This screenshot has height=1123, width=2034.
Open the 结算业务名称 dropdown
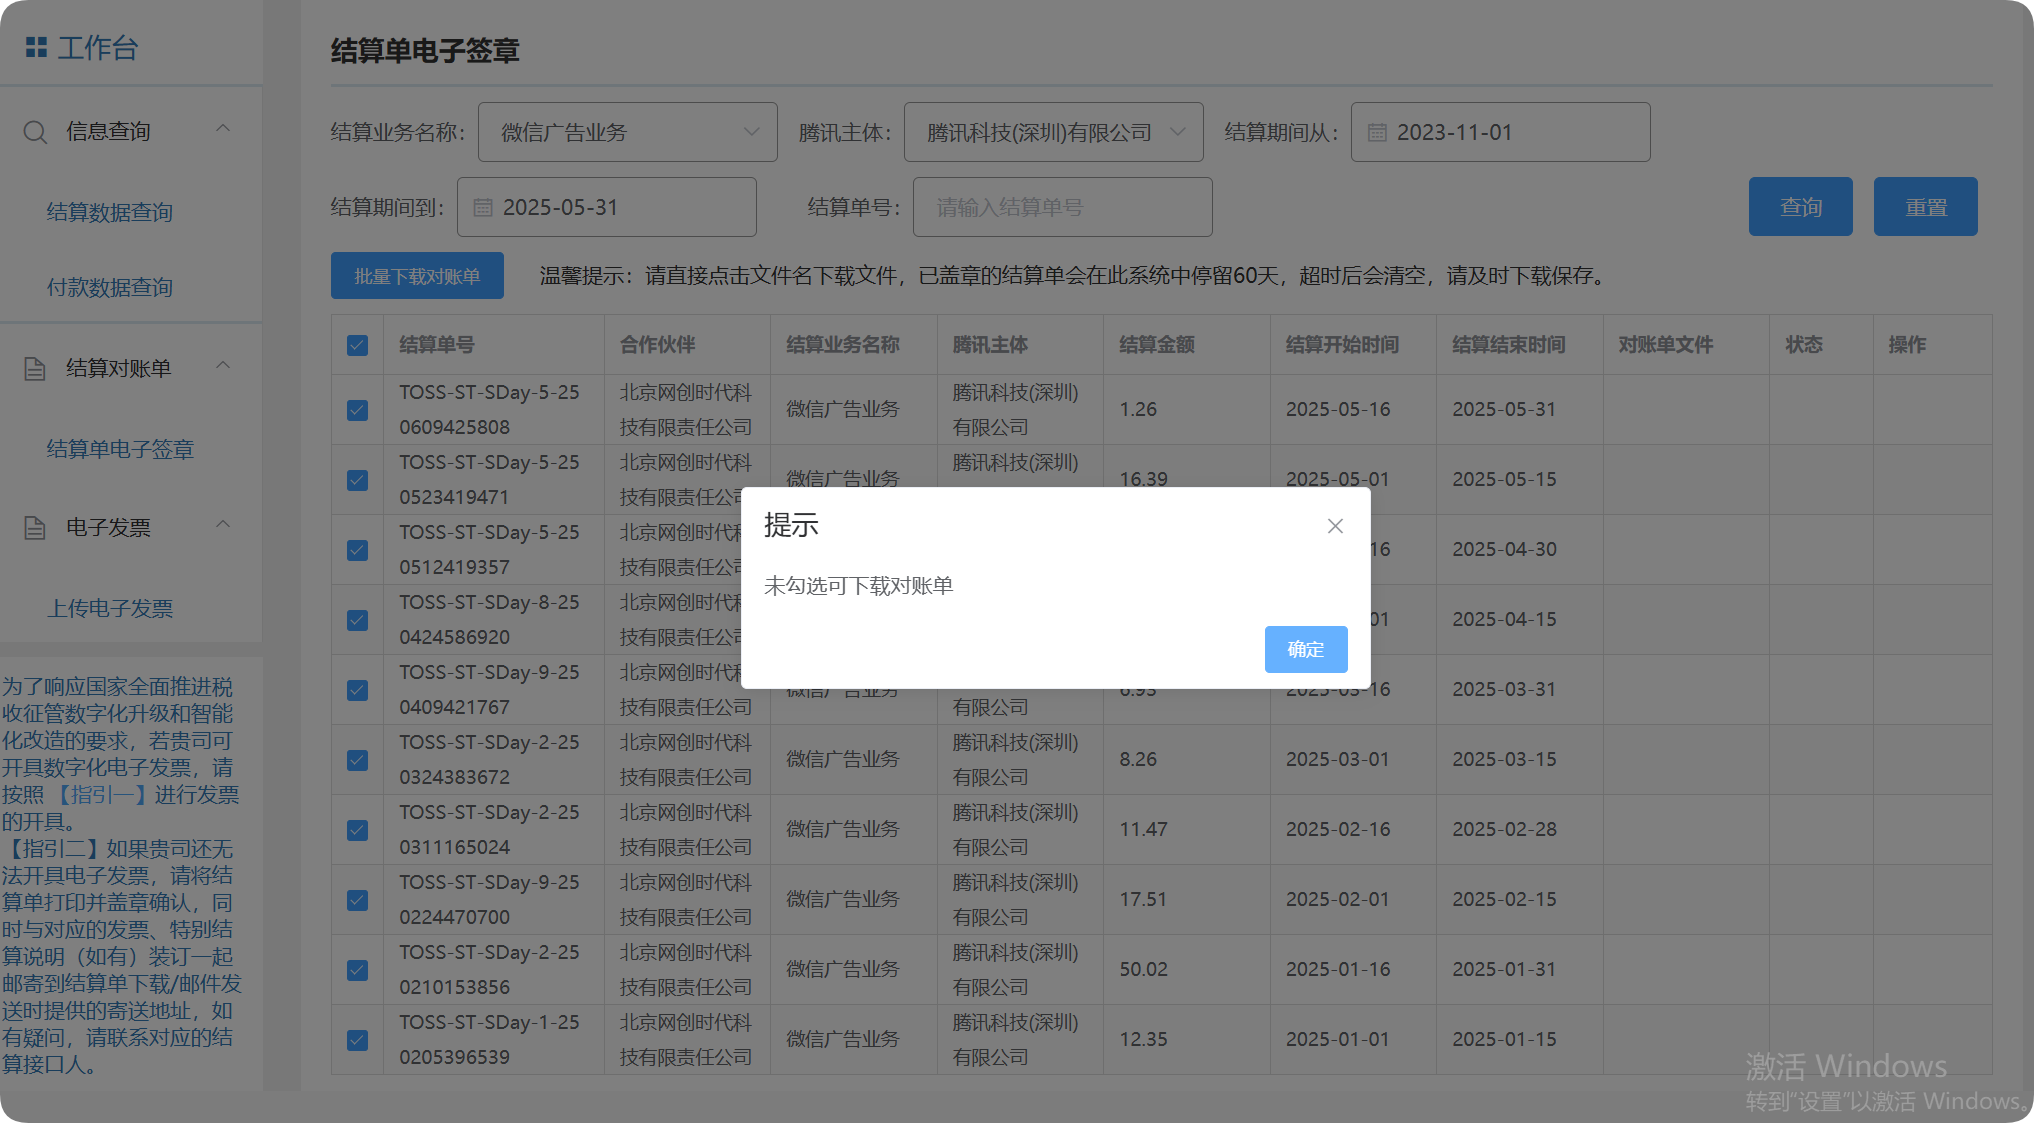click(x=627, y=132)
